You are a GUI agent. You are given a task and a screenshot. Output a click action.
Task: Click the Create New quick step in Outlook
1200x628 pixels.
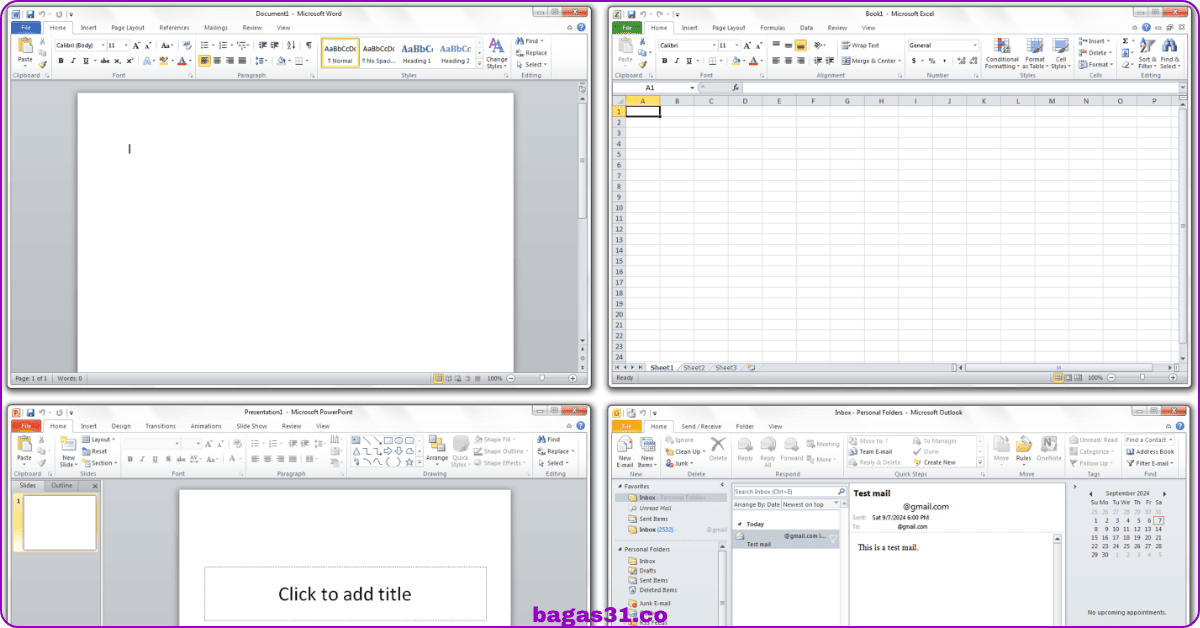[934, 463]
